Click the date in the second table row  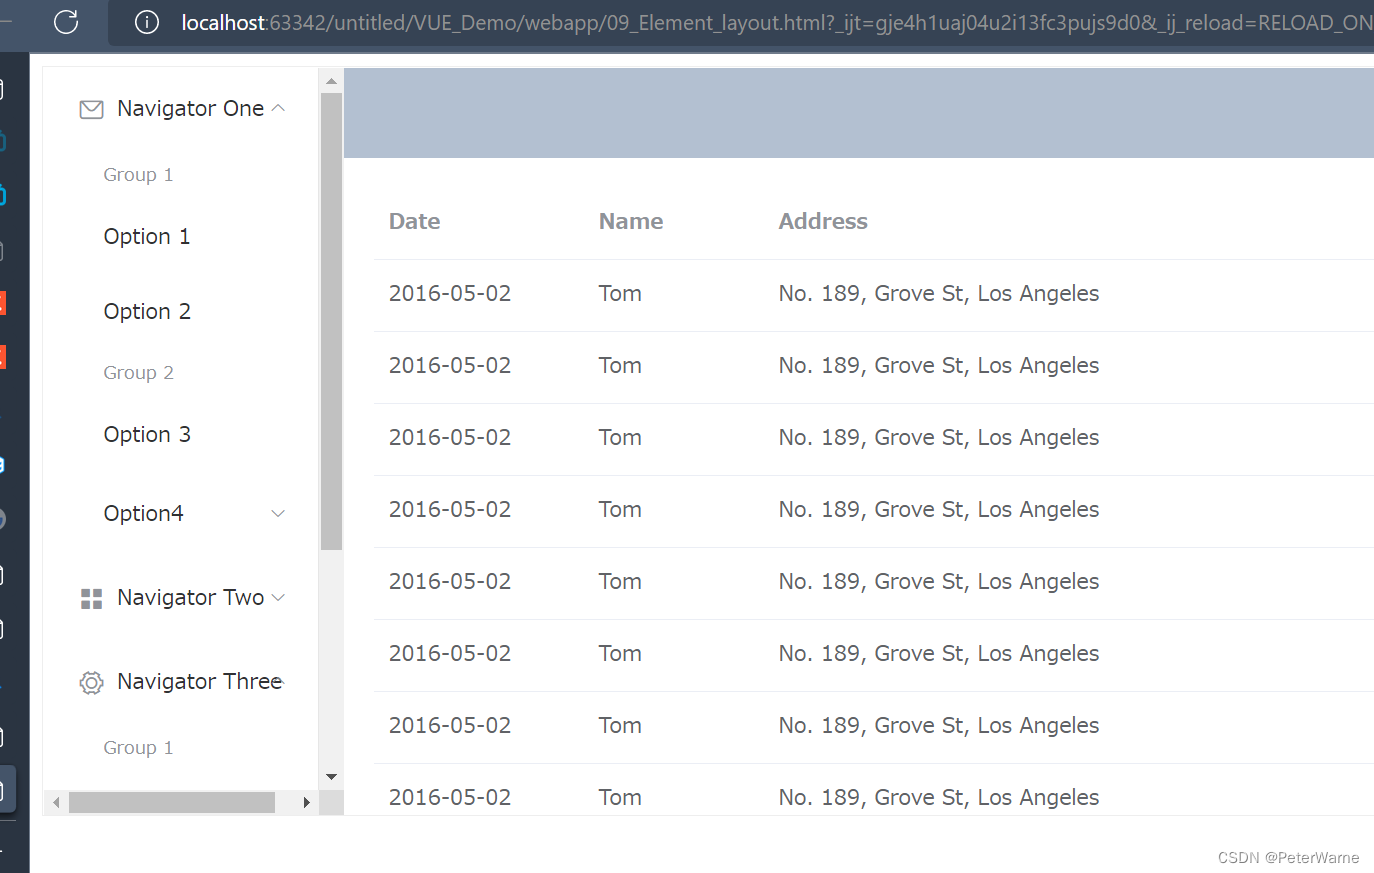pos(450,365)
